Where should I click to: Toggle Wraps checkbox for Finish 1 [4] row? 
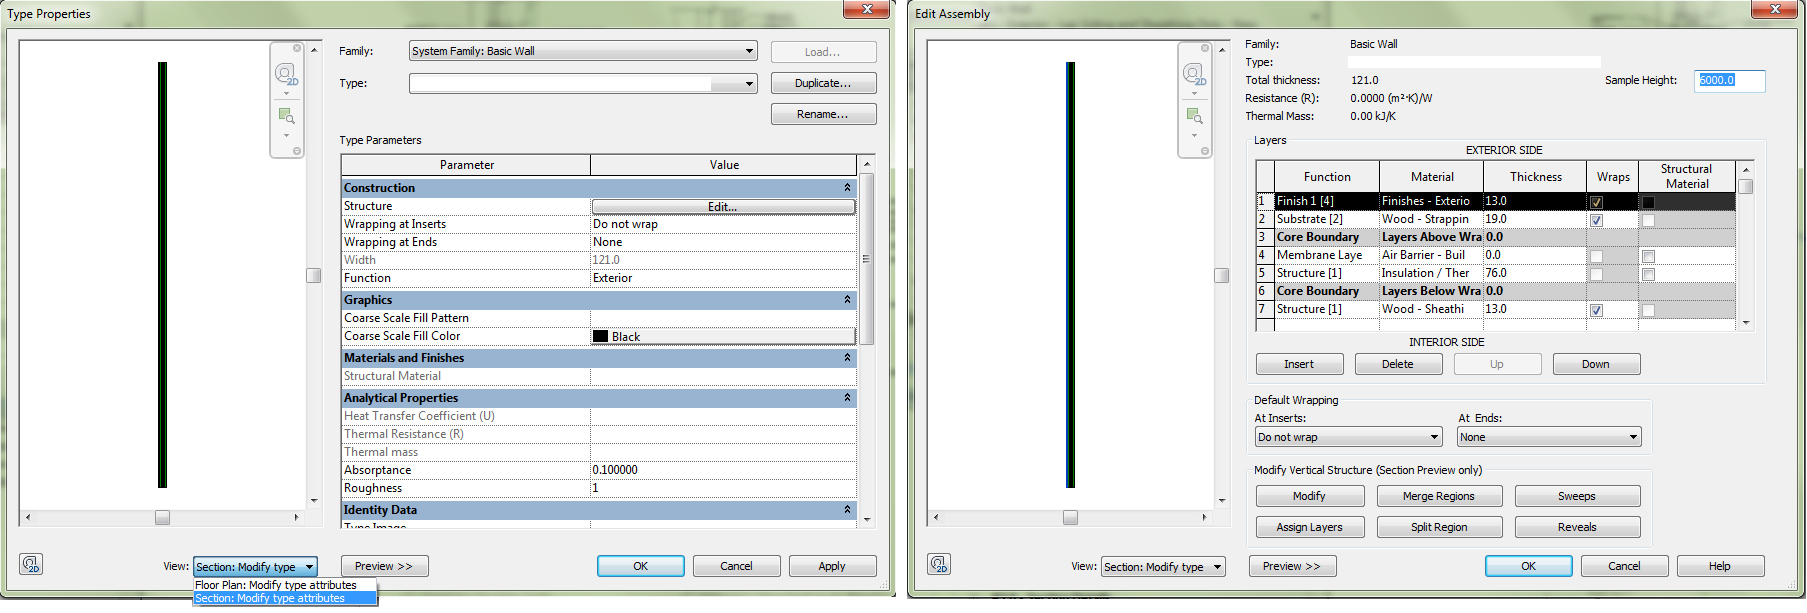pyautogui.click(x=1596, y=202)
